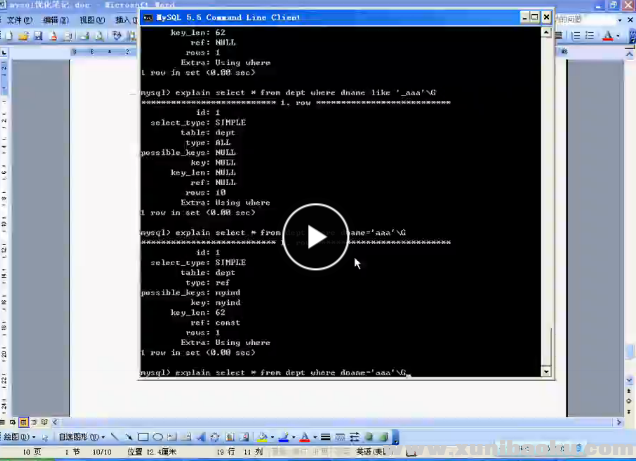Viewport: 636px width, 461px height.
Task: Click the Save icon in Word toolbar
Action: (37, 35)
